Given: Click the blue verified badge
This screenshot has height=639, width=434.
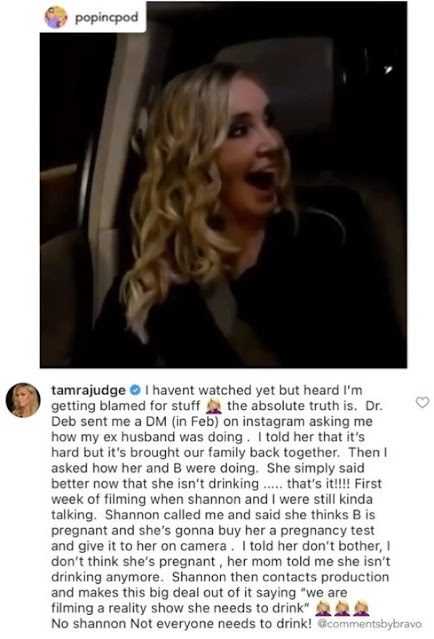Looking at the screenshot, I should tap(135, 390).
